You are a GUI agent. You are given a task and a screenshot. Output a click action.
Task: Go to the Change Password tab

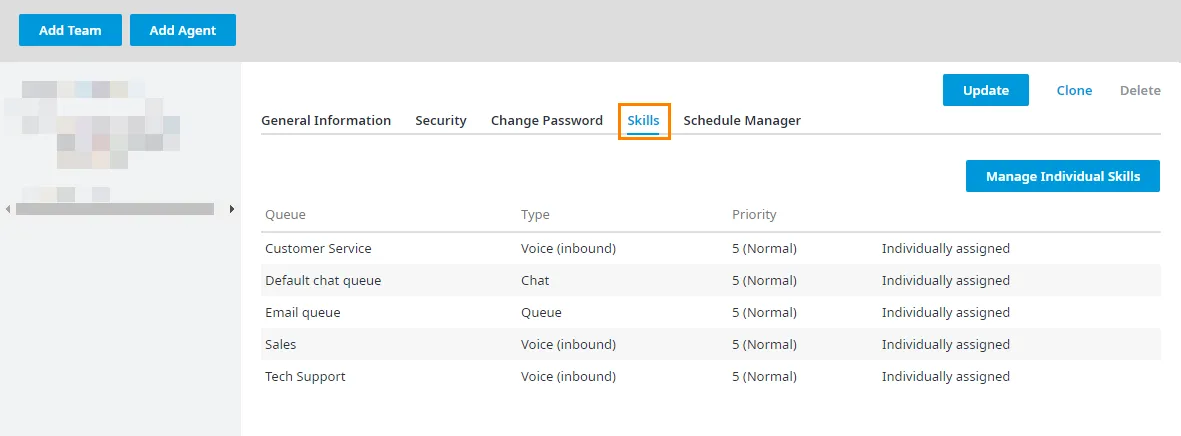(x=547, y=120)
